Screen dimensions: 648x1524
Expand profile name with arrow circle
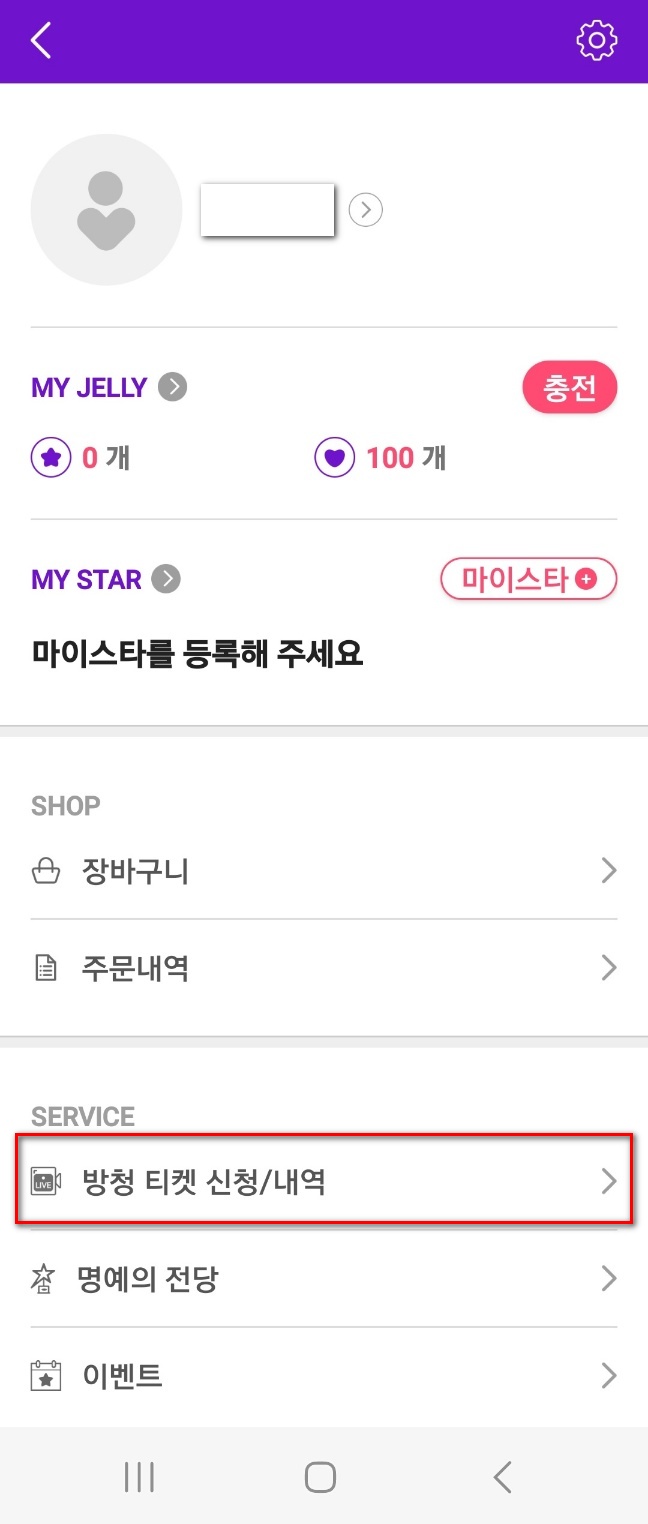[x=366, y=209]
